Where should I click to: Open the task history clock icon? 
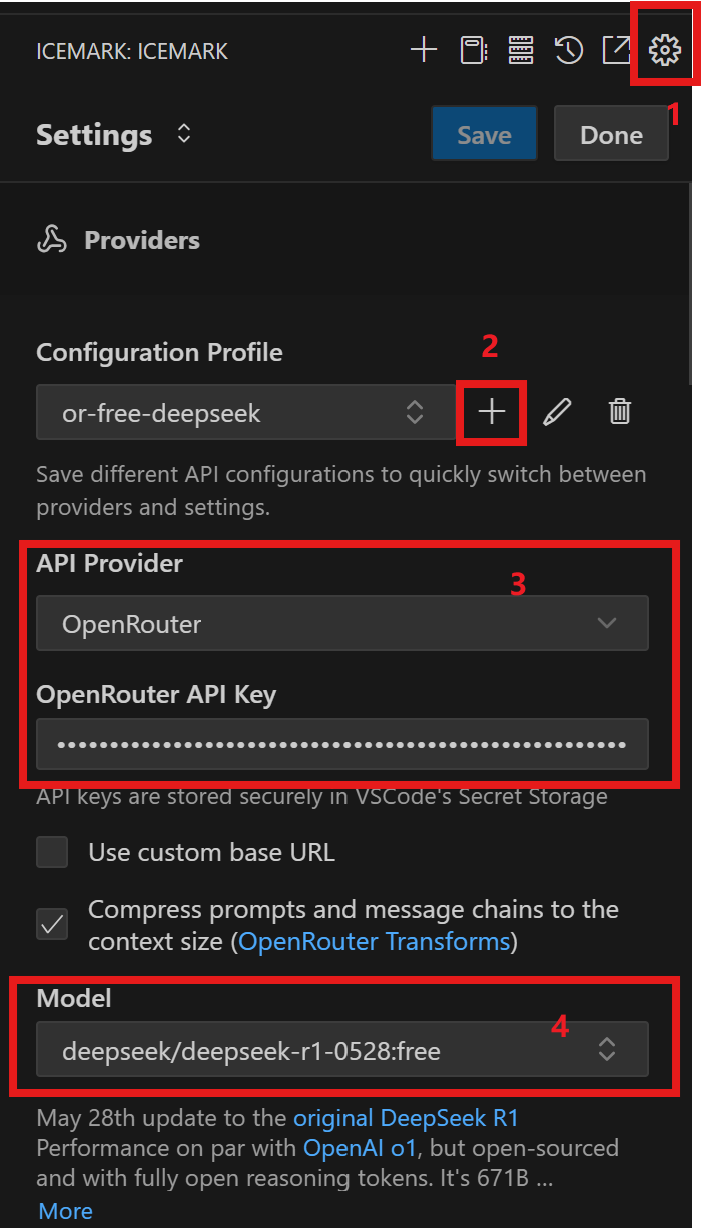569,50
